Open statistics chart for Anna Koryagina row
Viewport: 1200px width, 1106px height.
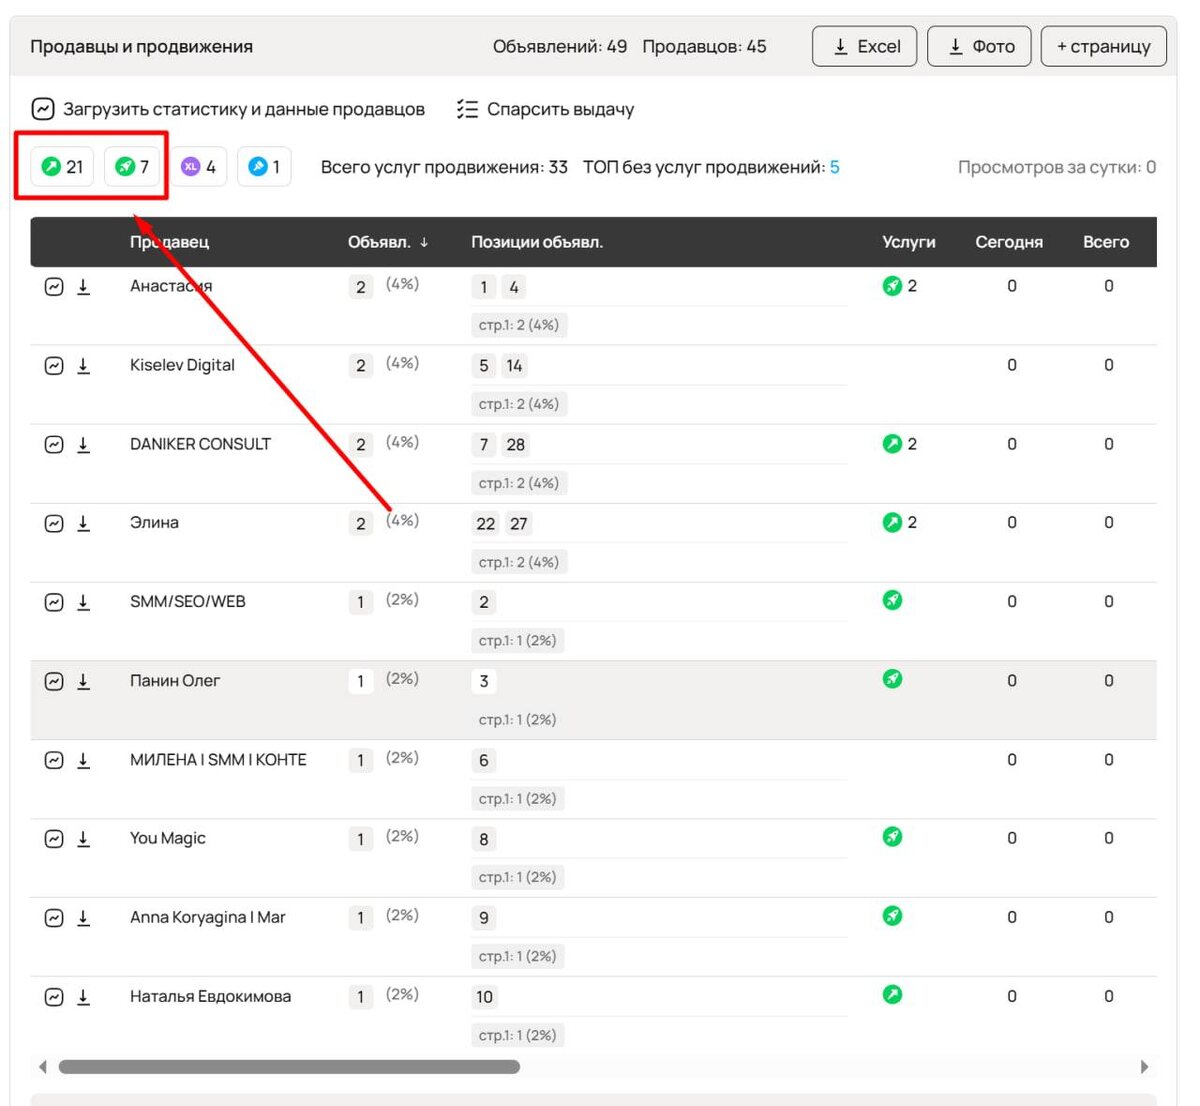(54, 919)
